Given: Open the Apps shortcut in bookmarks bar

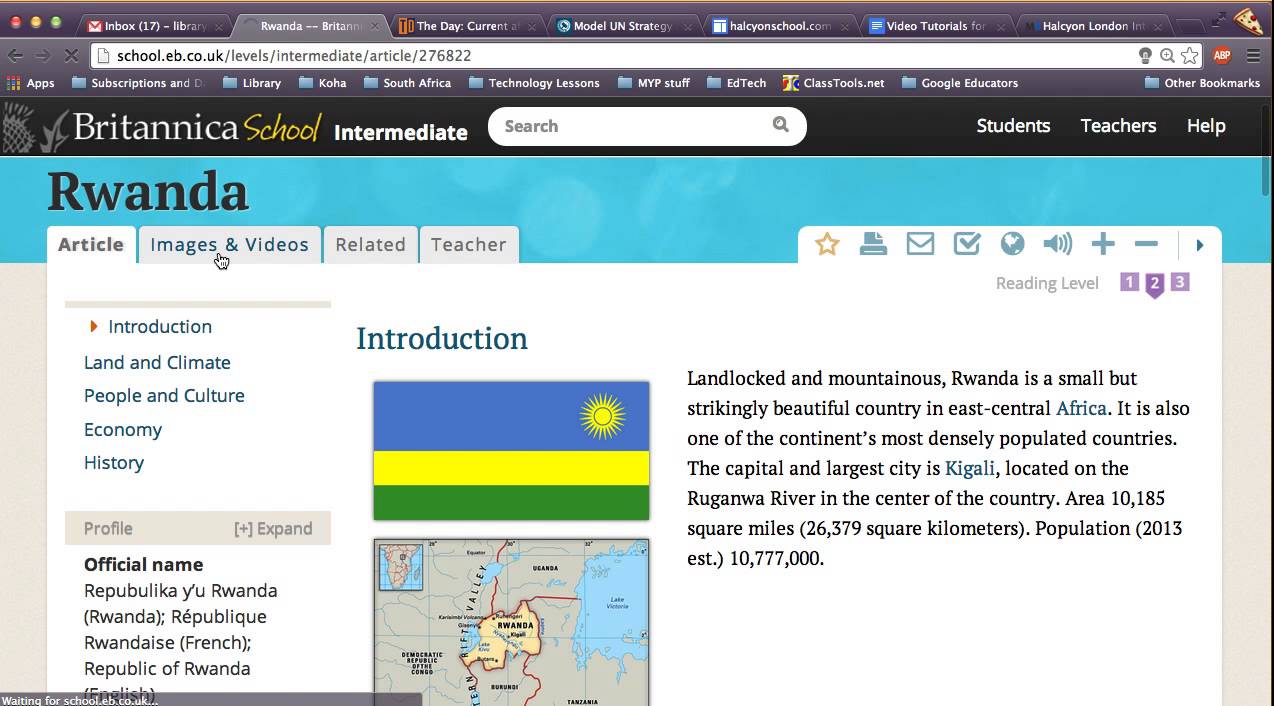Looking at the screenshot, I should pyautogui.click(x=31, y=83).
